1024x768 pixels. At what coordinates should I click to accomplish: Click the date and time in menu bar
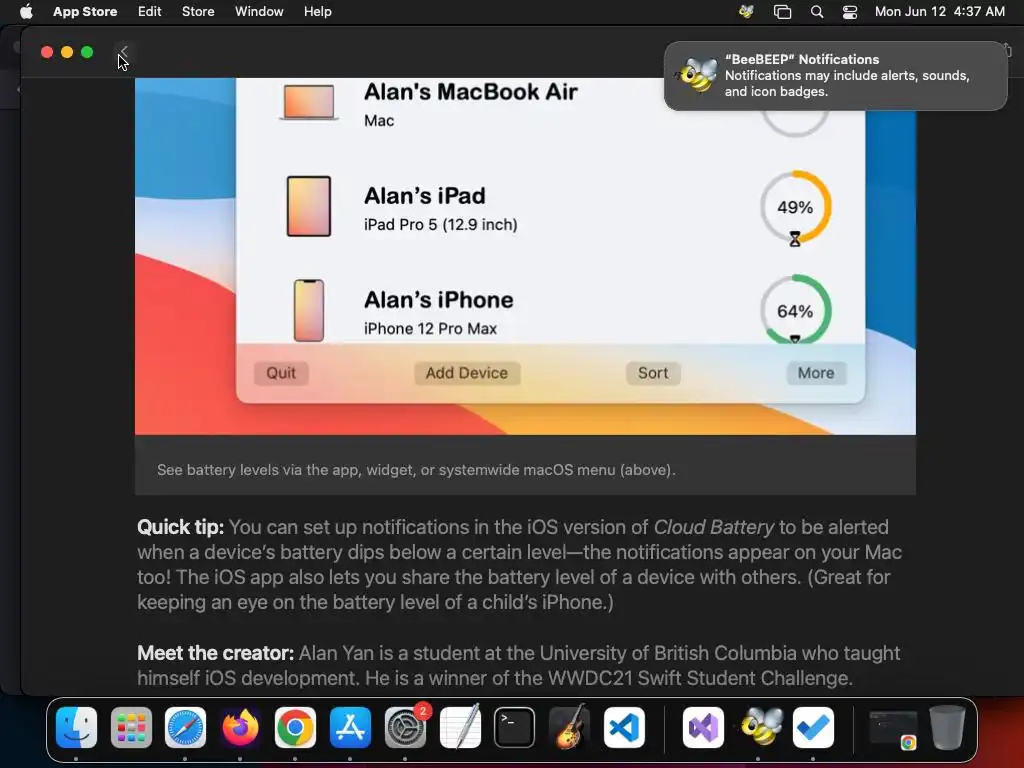point(939,11)
